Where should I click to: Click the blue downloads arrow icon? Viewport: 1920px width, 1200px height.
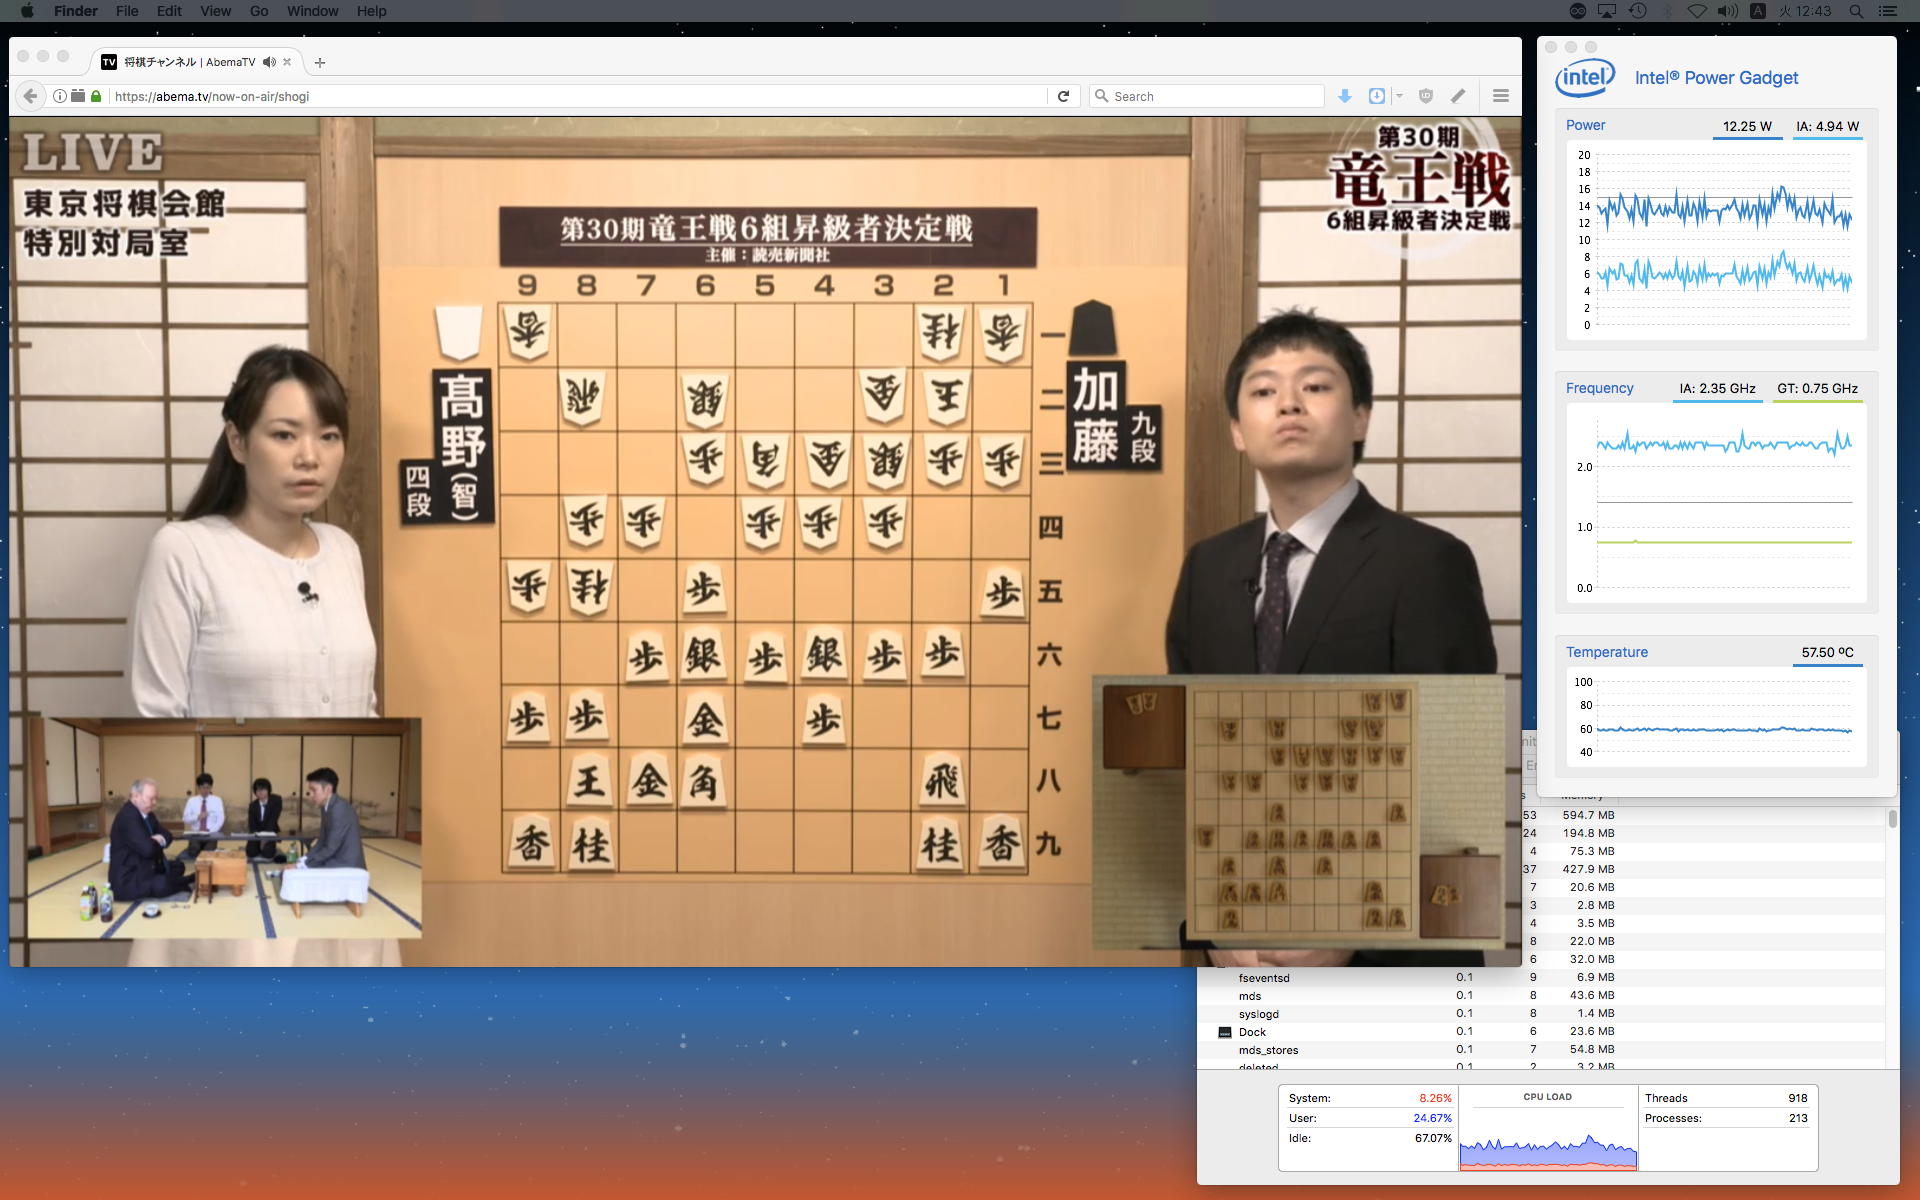1345,96
